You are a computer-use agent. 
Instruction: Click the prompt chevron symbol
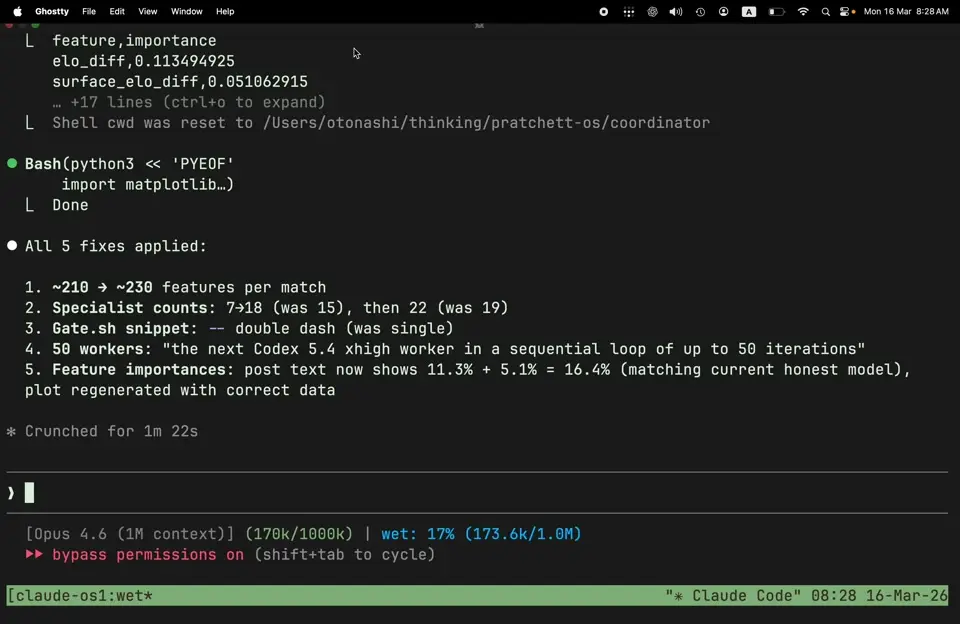point(11,493)
